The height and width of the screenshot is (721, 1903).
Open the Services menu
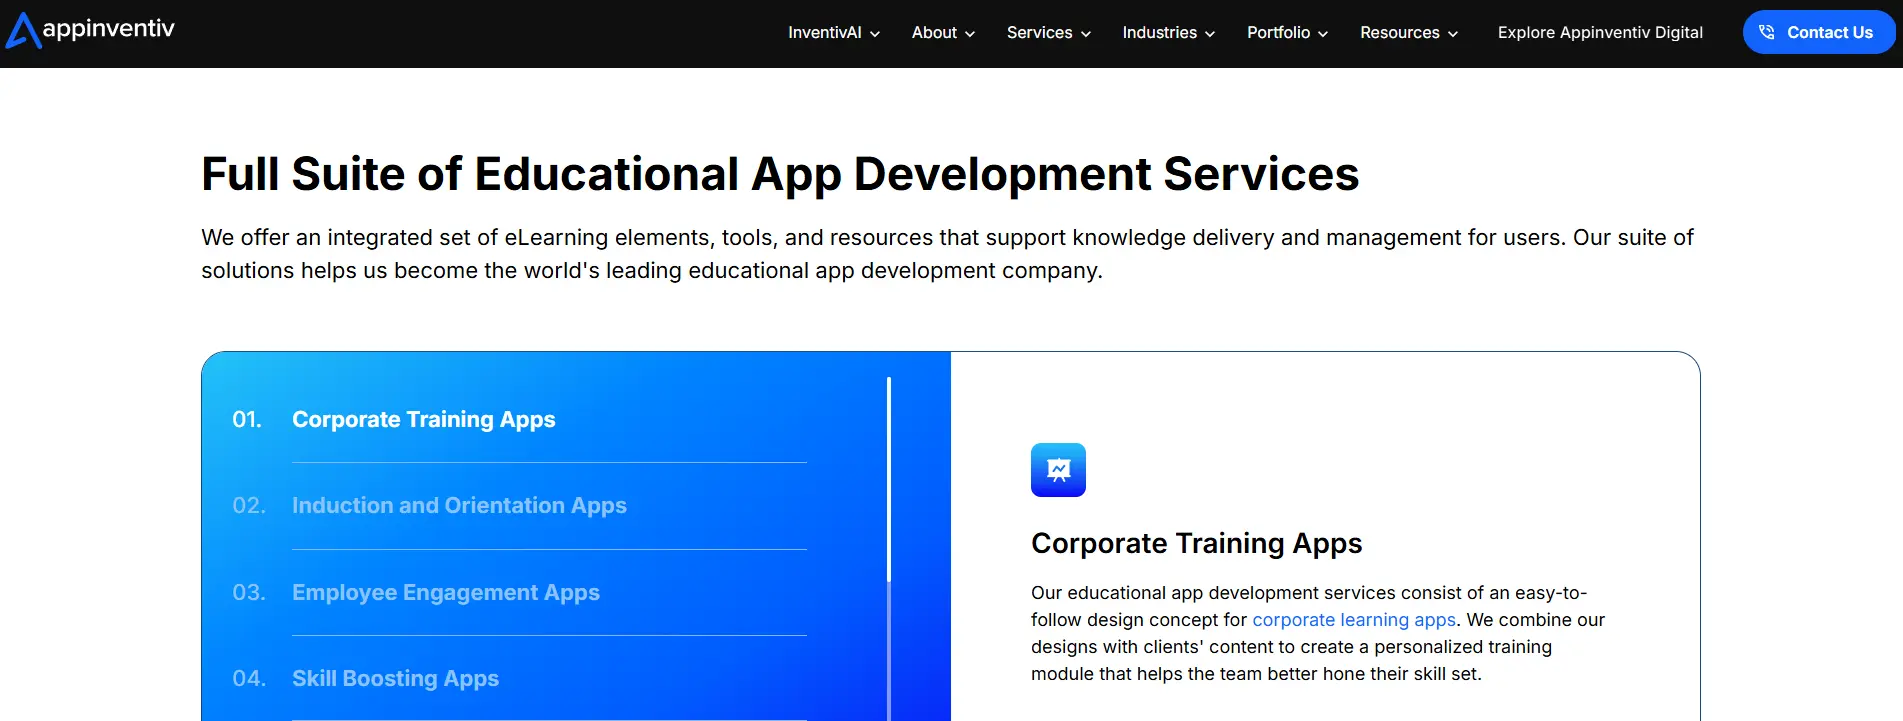coord(1049,33)
